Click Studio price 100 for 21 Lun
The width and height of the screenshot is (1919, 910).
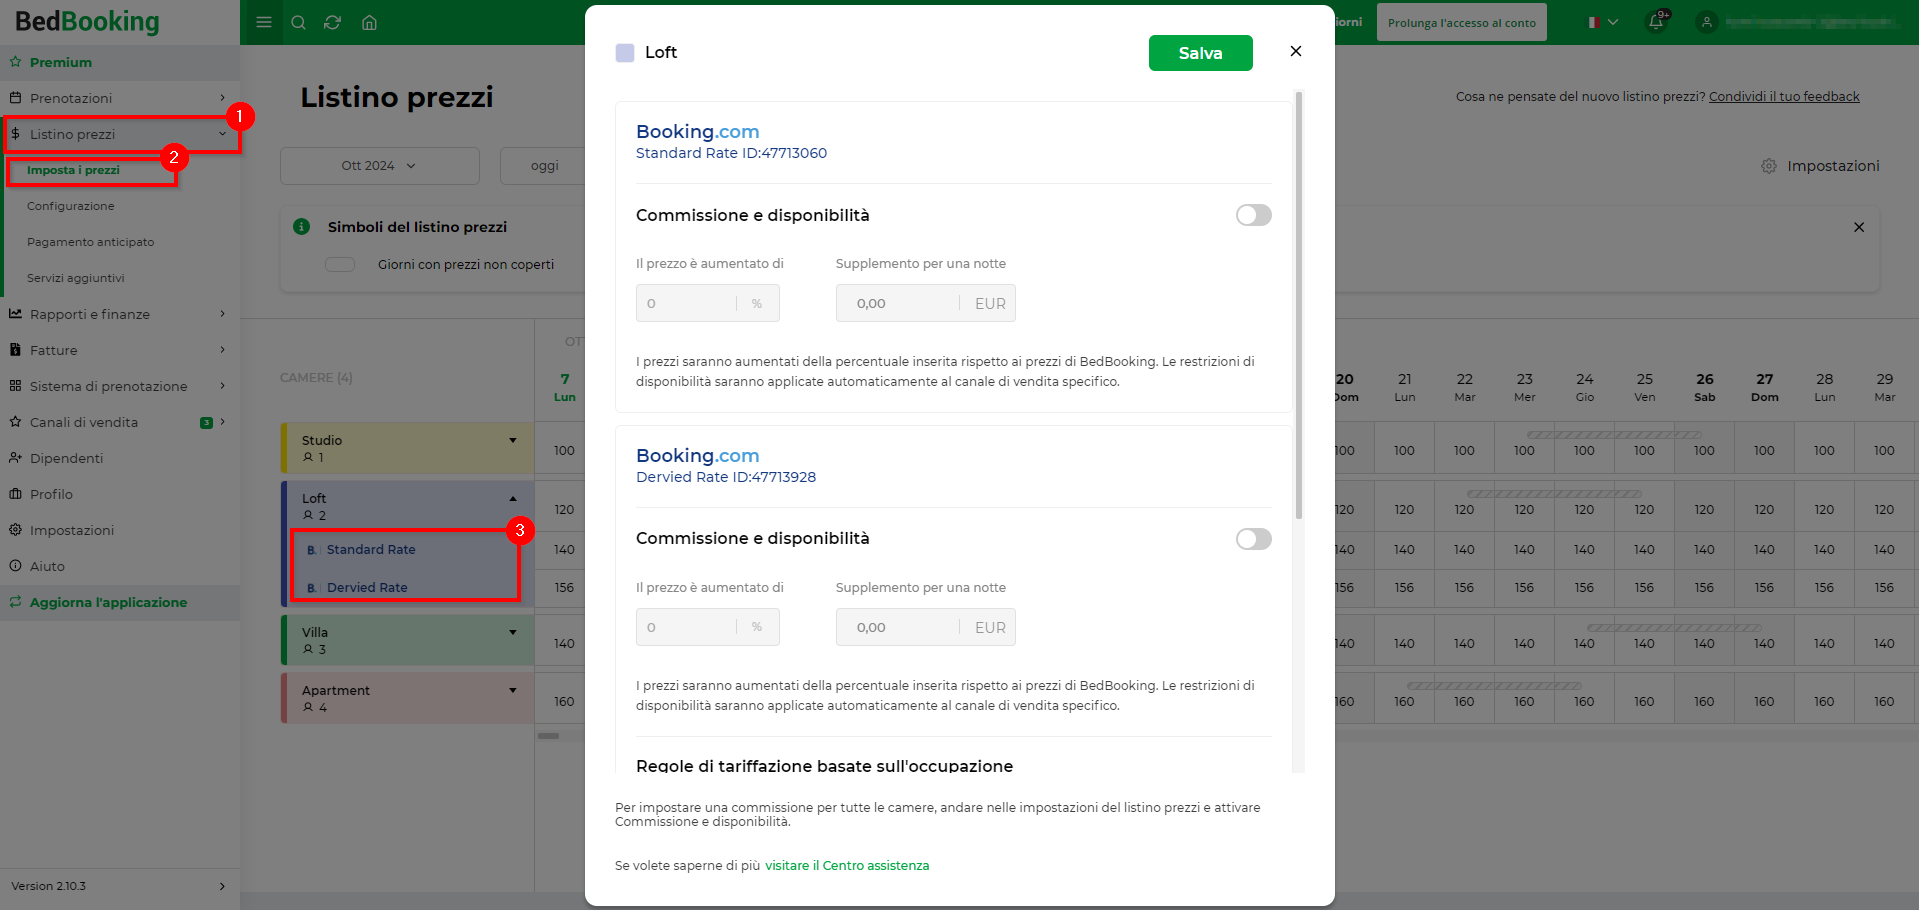click(x=1404, y=451)
